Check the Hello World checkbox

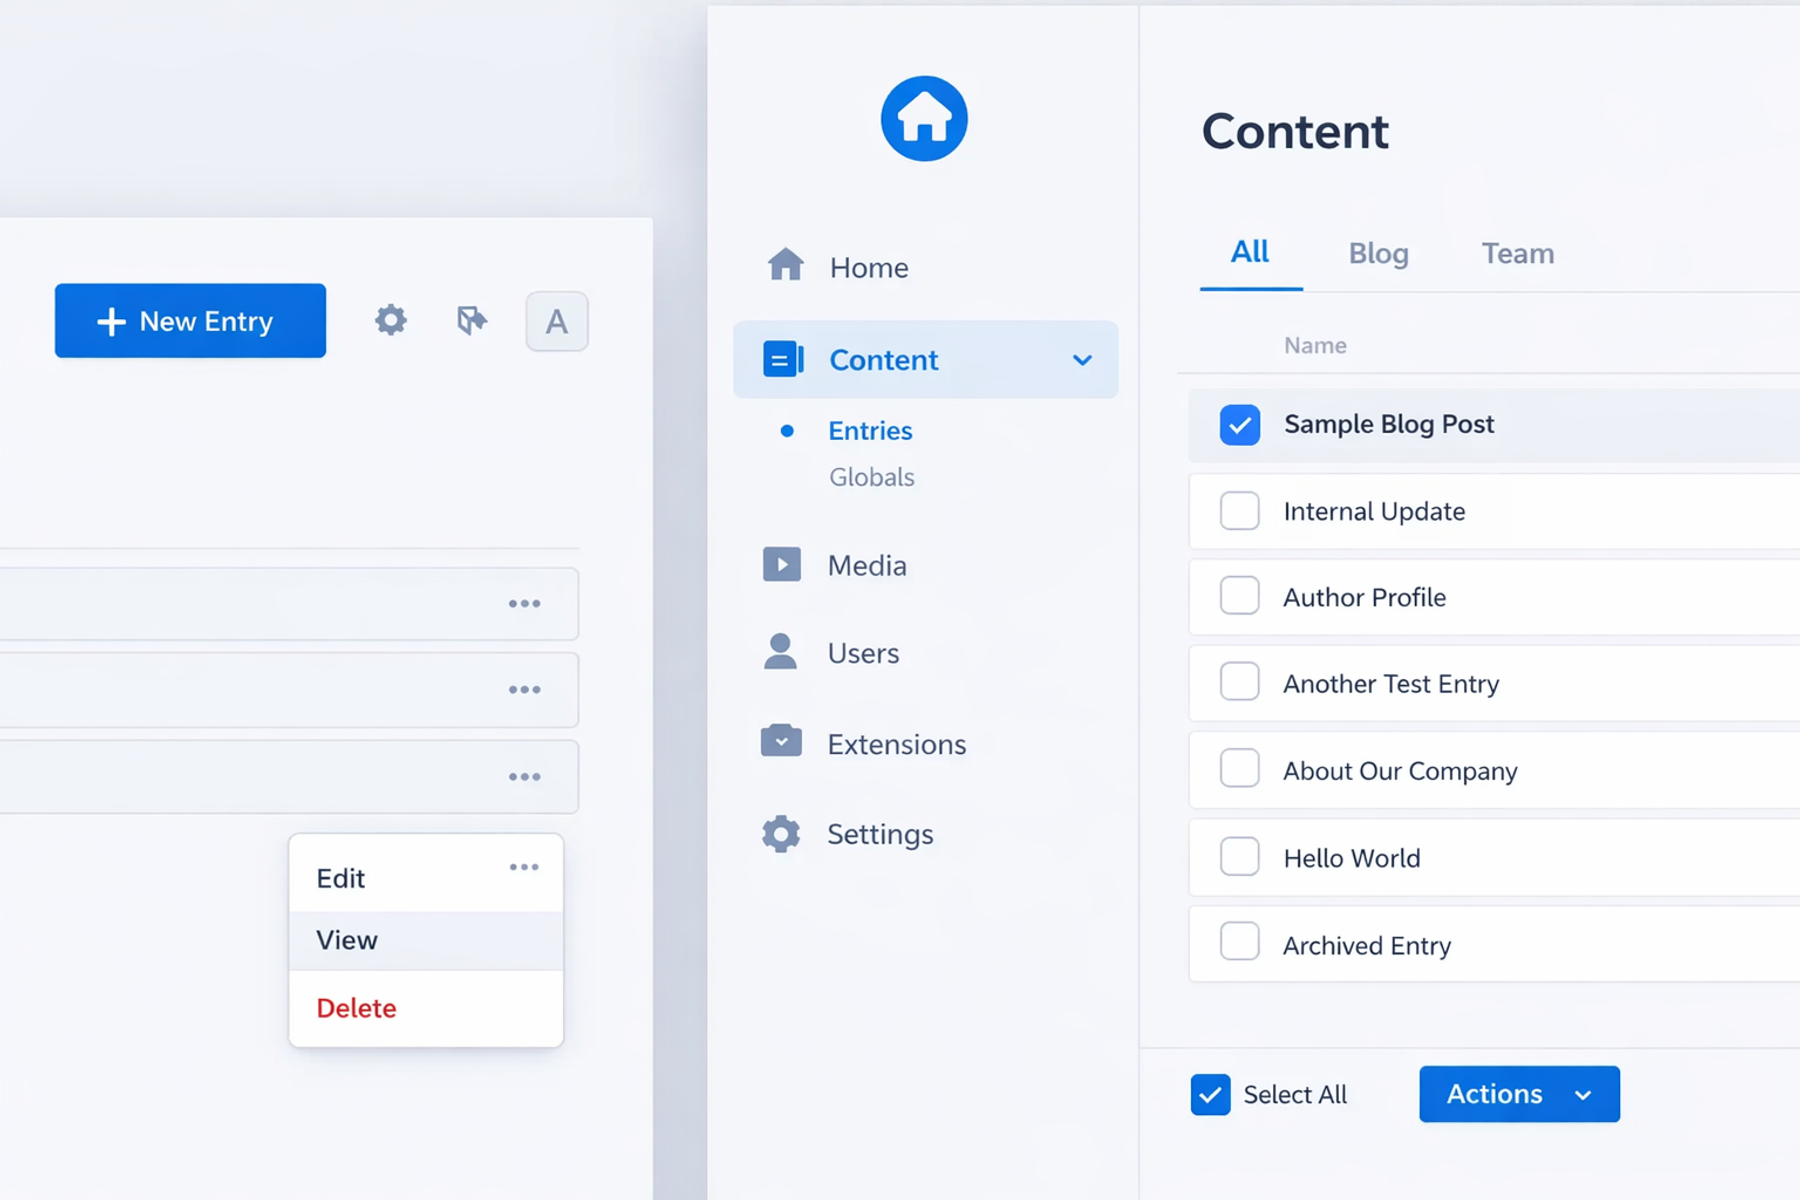(x=1240, y=857)
